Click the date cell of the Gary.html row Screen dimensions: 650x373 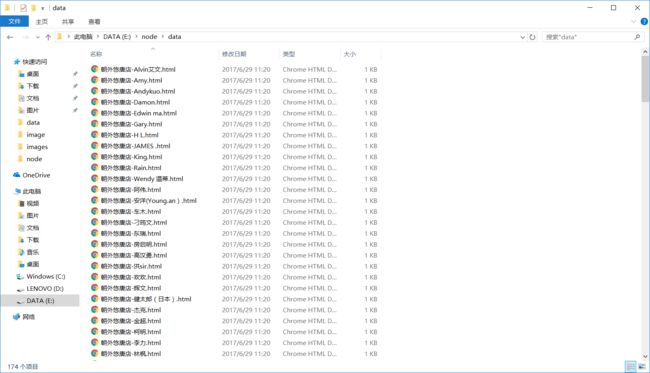(246, 124)
